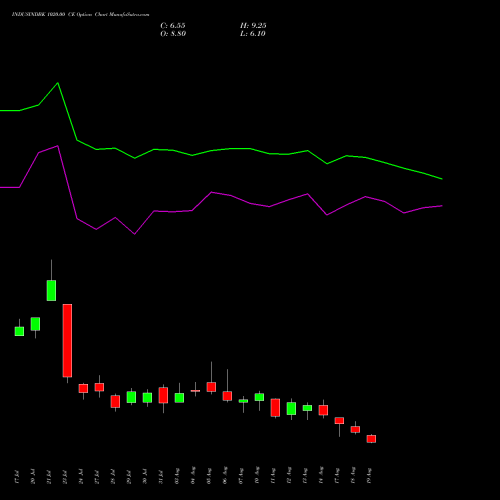Click the open value O: 8.80
Image resolution: width=500 pixels, height=500 pixels.
[x=173, y=34]
